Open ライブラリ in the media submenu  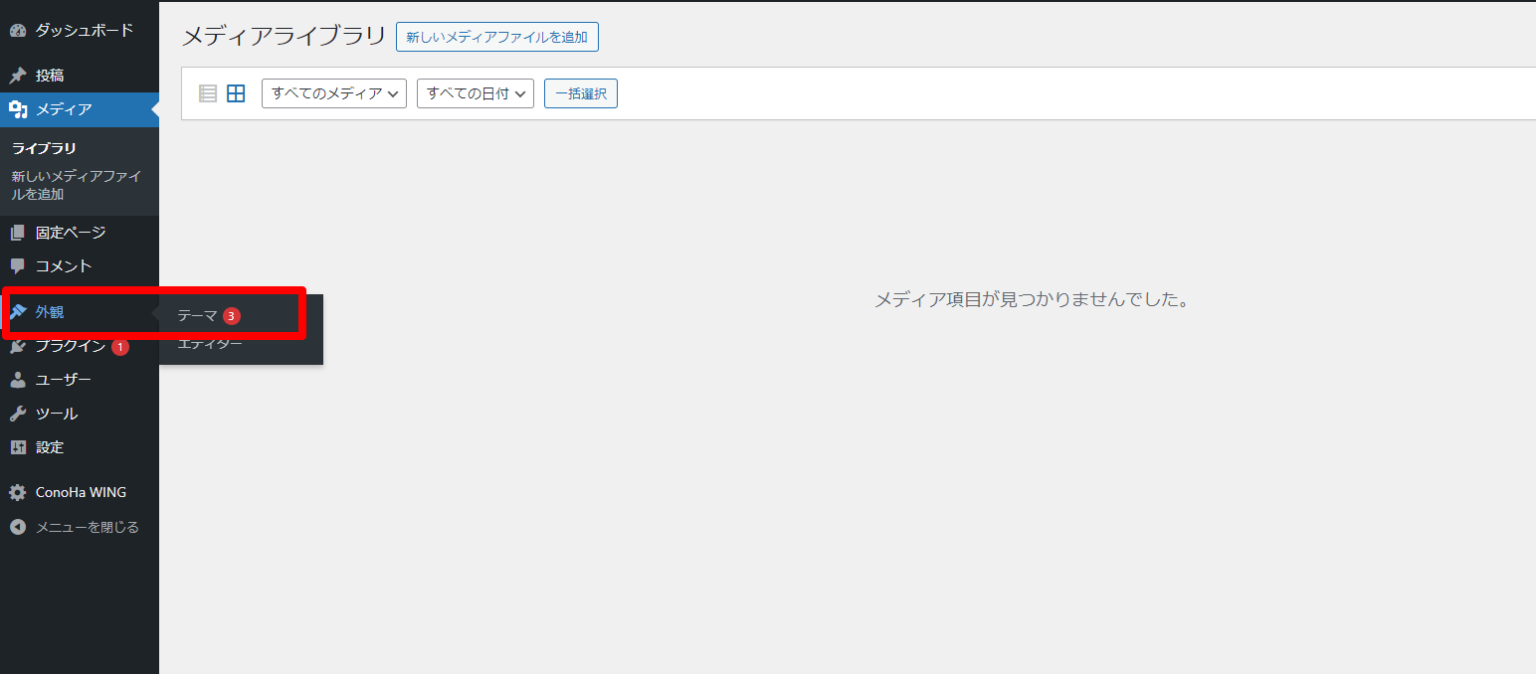tap(44, 148)
